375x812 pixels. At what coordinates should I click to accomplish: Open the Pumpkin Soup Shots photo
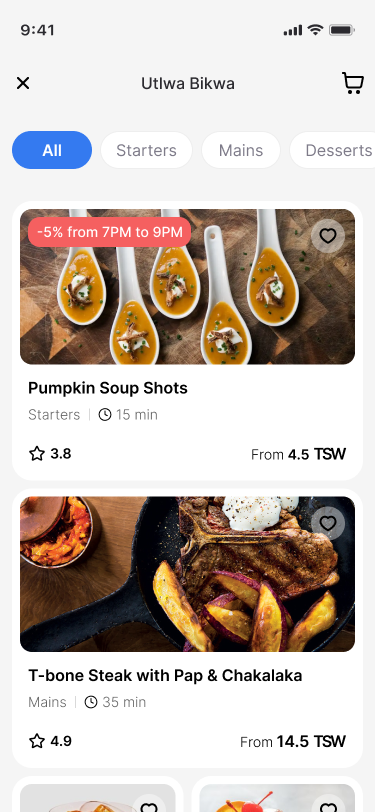(188, 286)
